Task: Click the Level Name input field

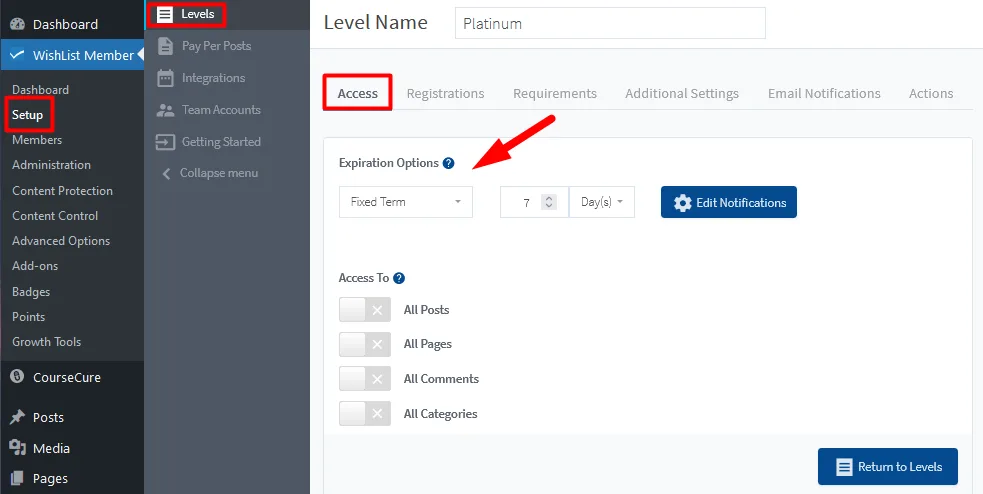Action: tap(610, 23)
